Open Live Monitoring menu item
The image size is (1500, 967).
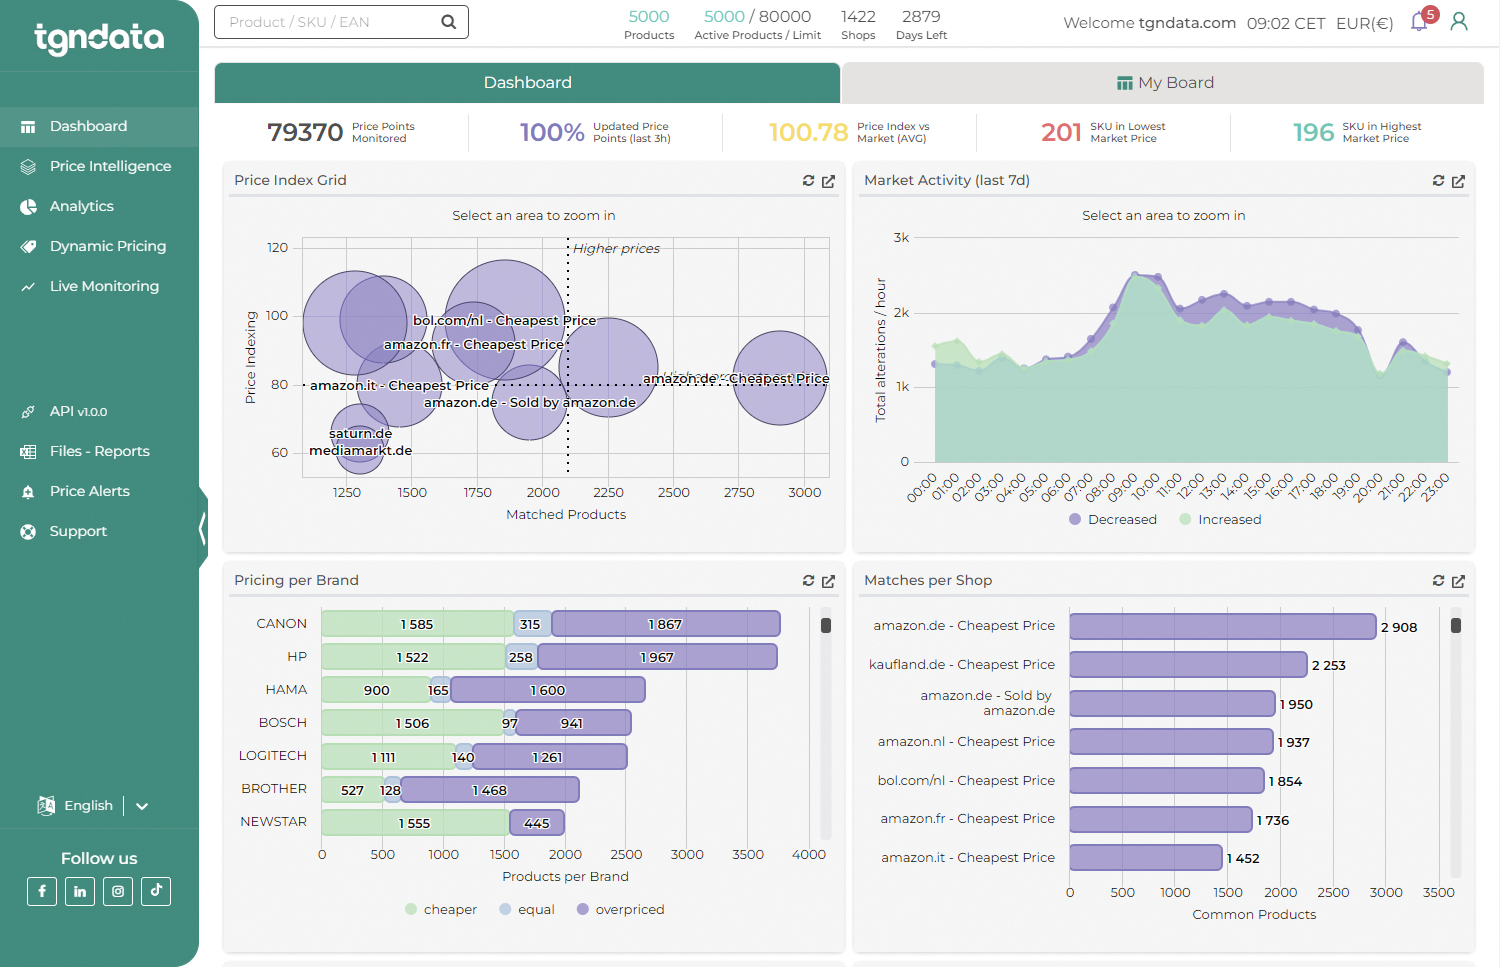(x=104, y=287)
